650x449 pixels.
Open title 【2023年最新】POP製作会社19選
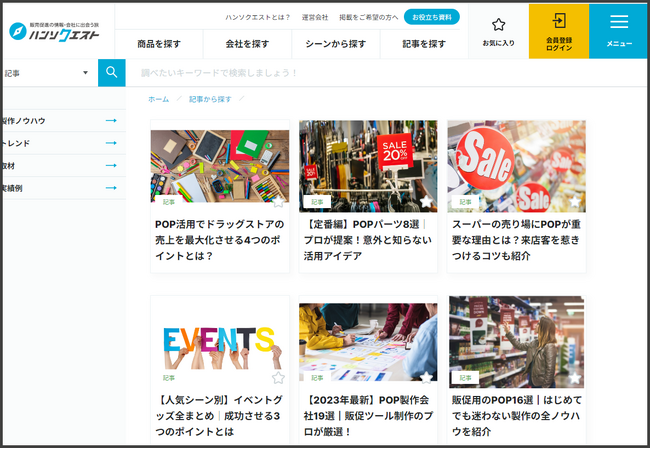tap(368, 416)
